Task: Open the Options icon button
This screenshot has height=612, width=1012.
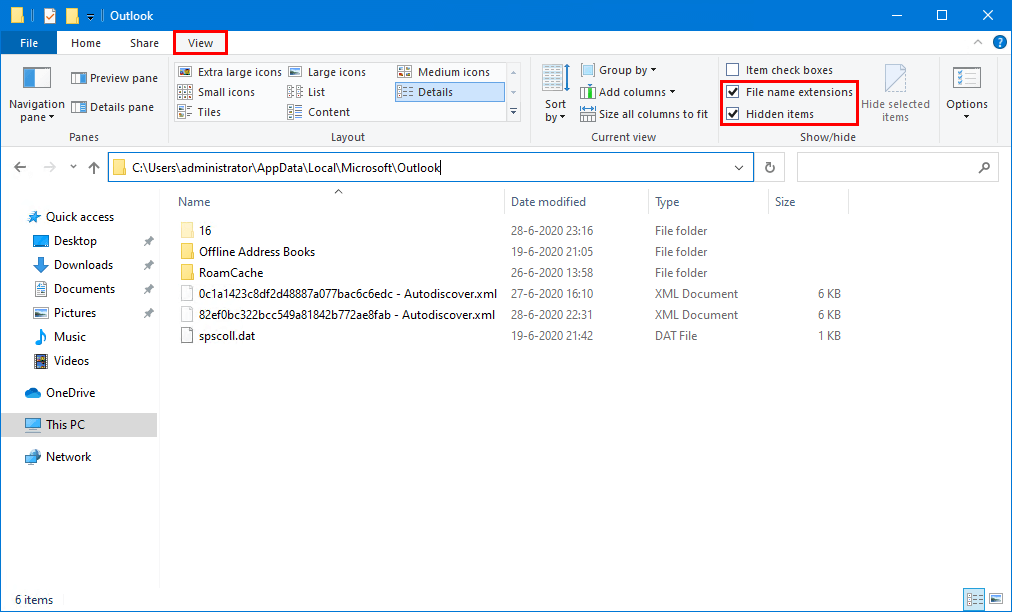Action: point(967,78)
